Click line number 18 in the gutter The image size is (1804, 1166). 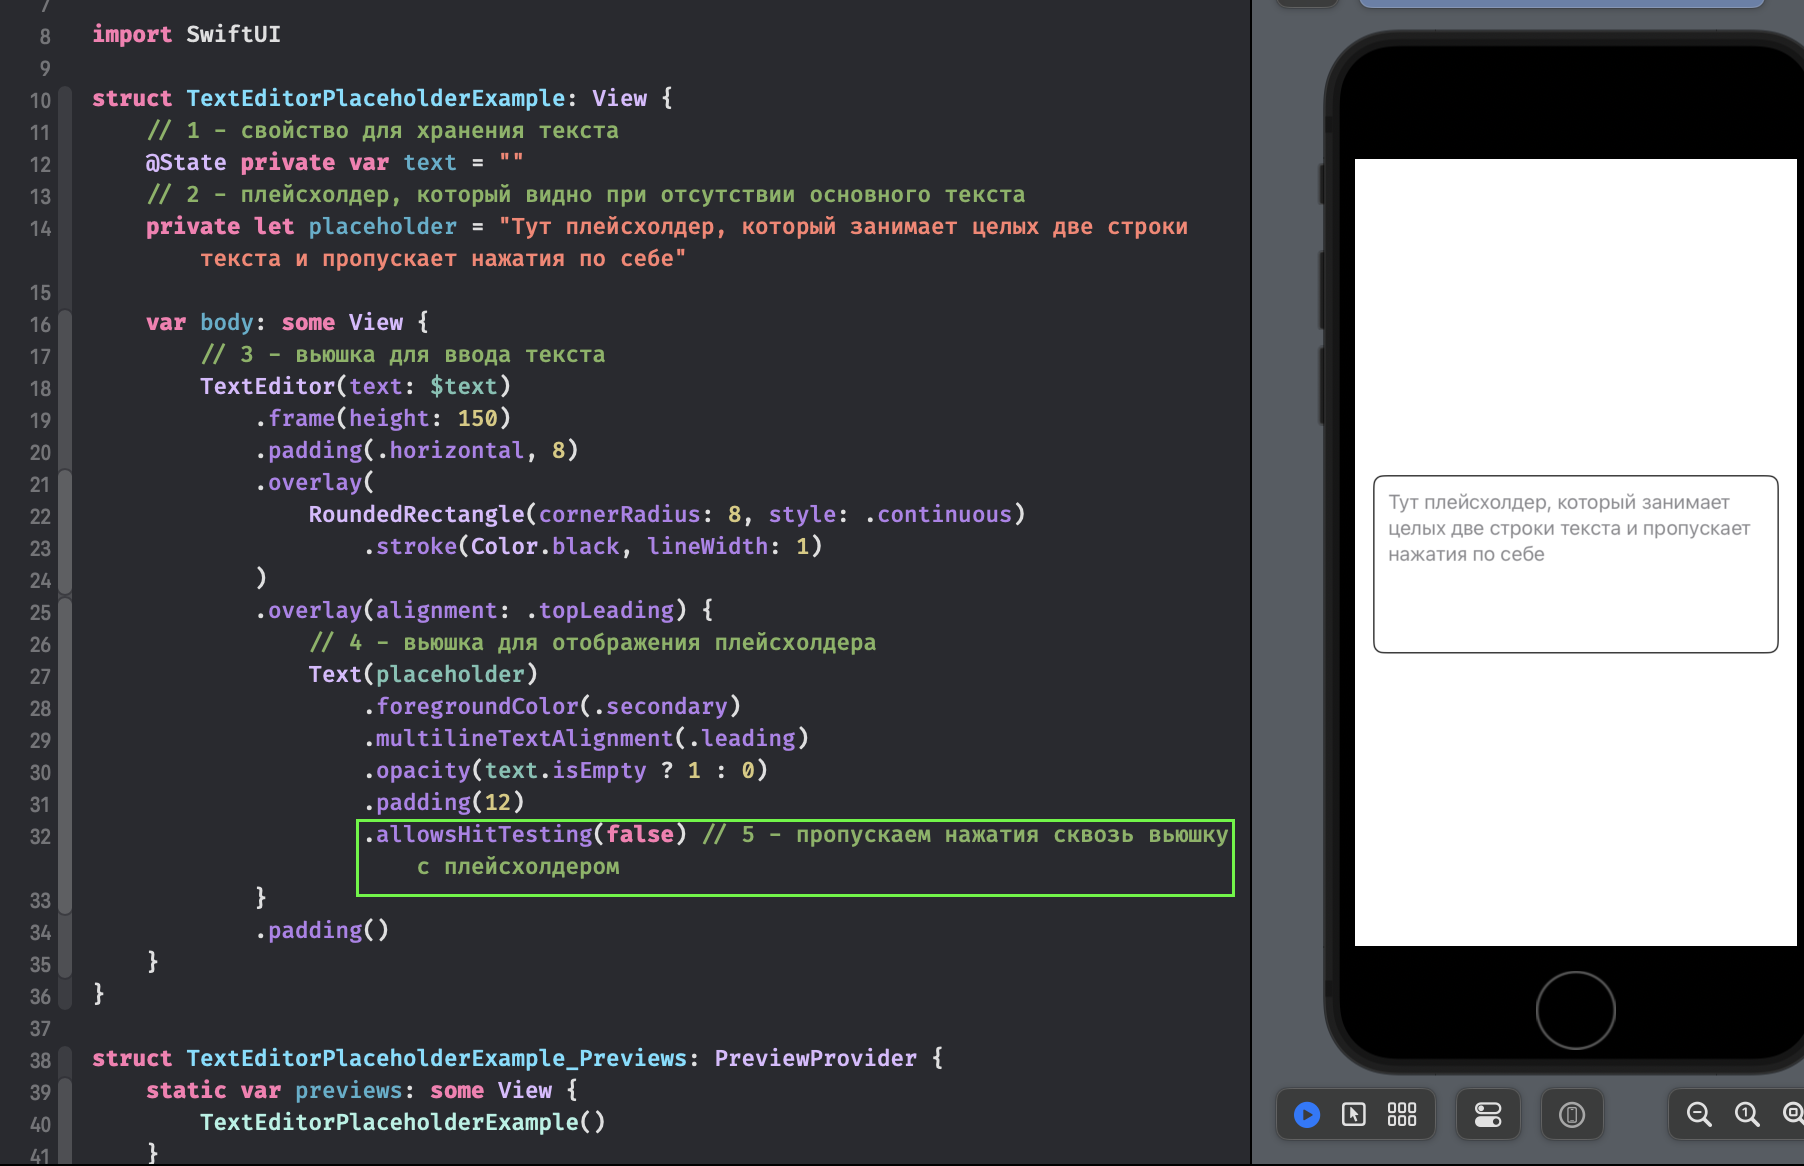(x=40, y=388)
